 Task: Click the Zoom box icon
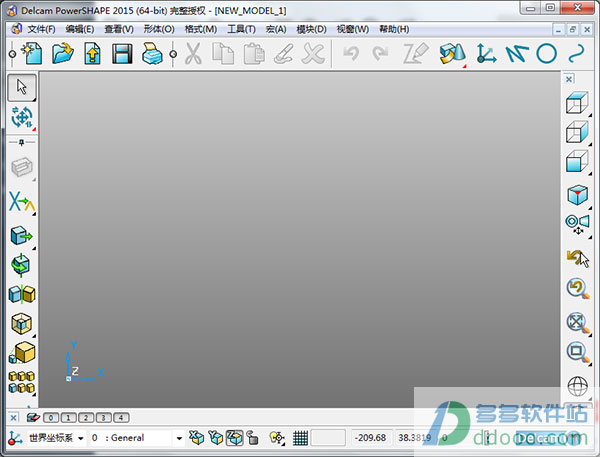coord(578,353)
